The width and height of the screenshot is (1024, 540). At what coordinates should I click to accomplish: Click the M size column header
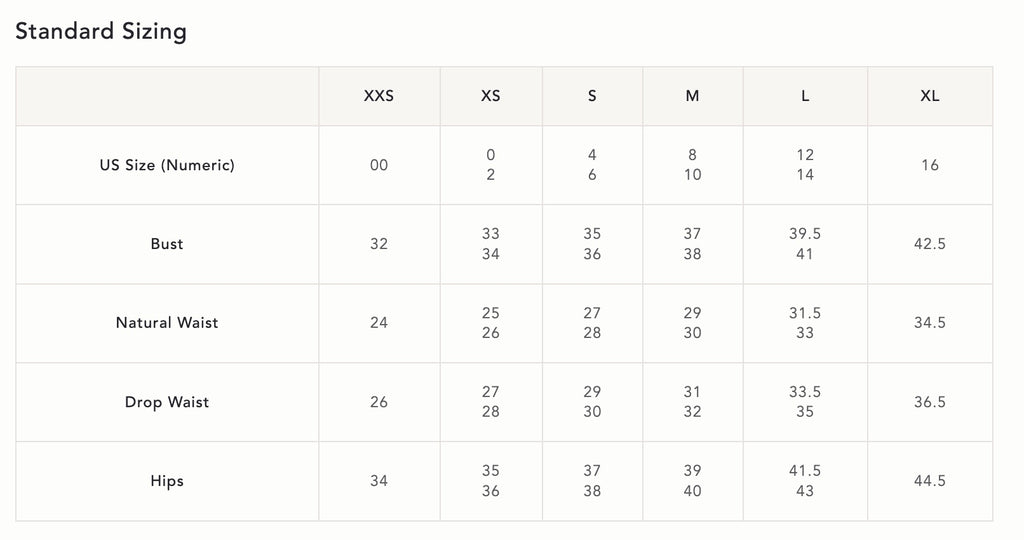click(x=692, y=96)
